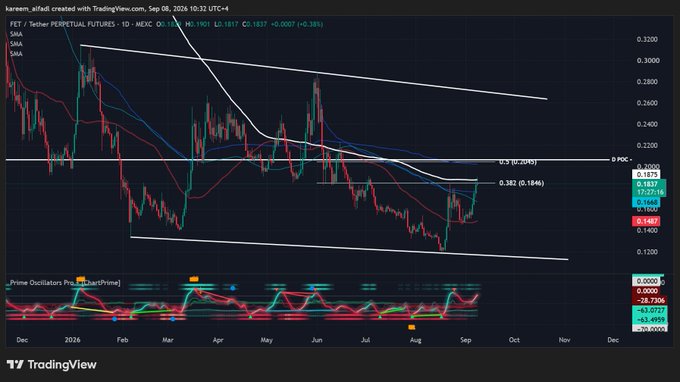
Task: Click the Mar label on time axis
Action: tap(168, 340)
